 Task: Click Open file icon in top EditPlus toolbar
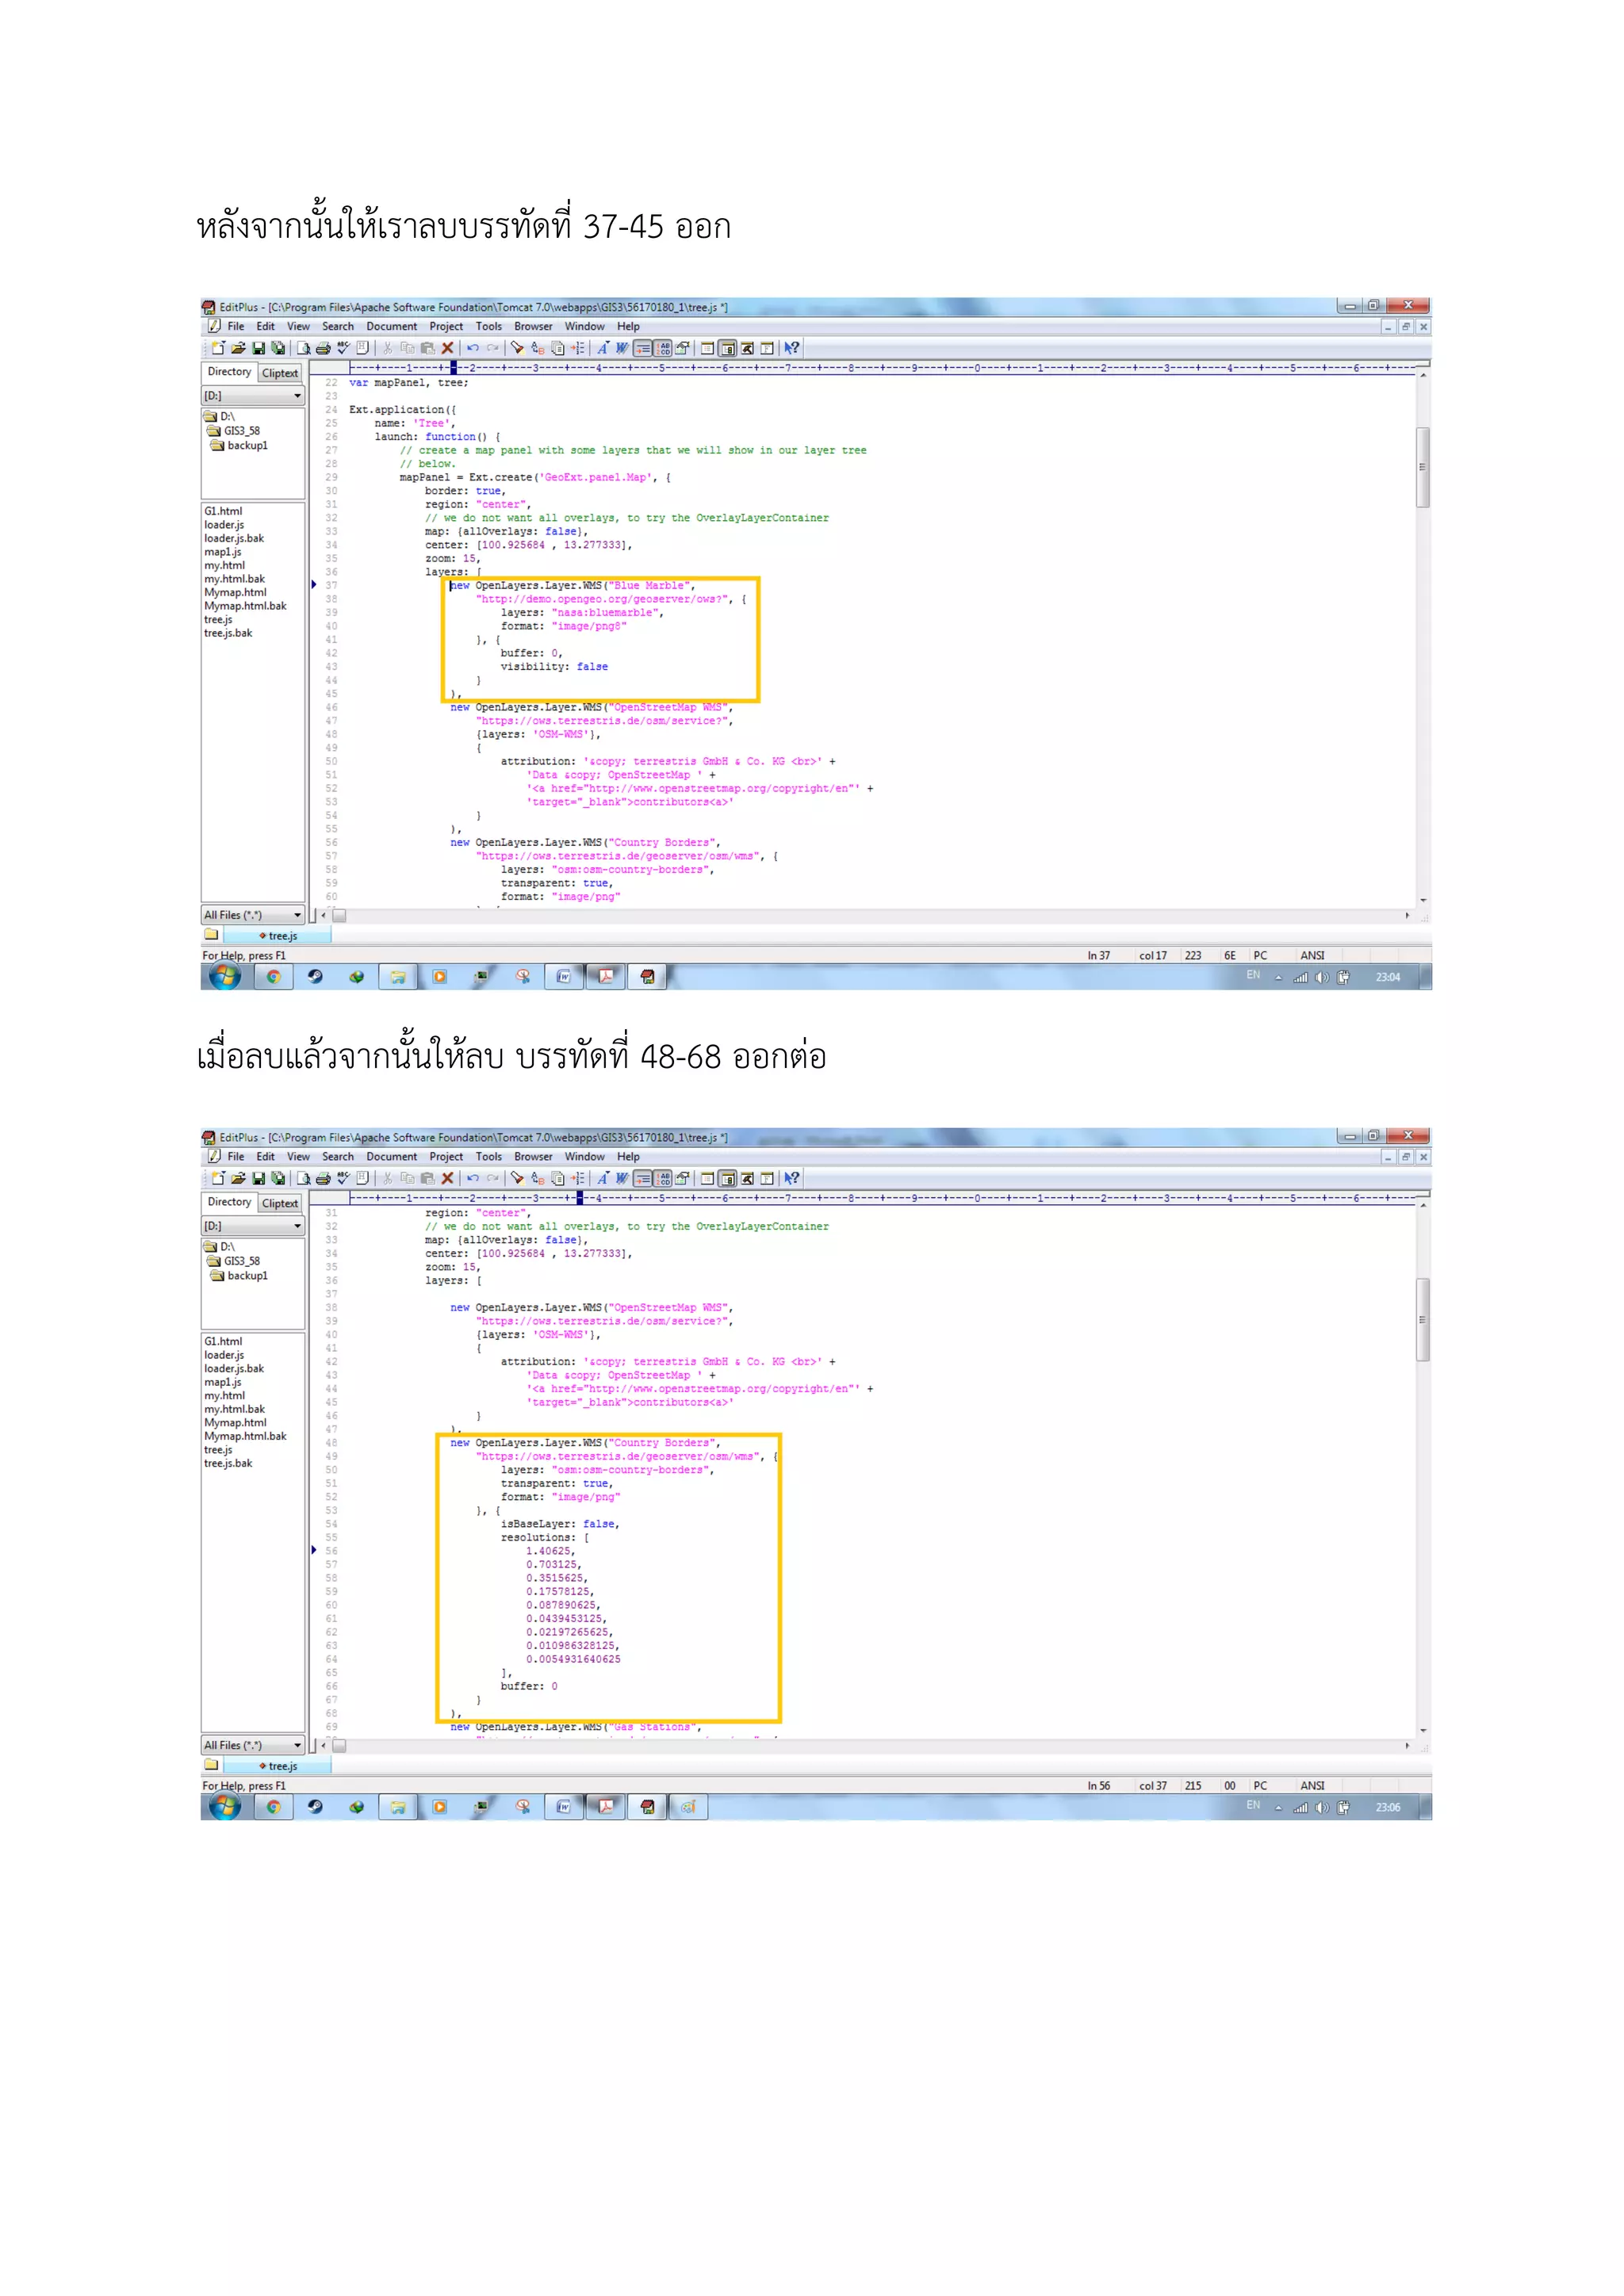238,348
